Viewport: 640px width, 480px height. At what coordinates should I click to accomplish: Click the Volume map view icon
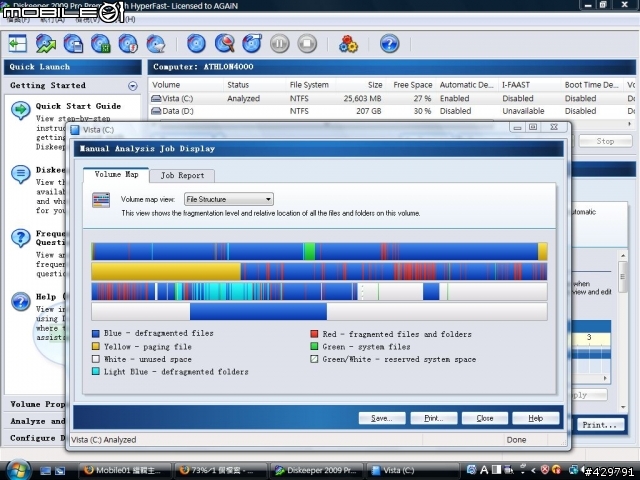click(101, 200)
